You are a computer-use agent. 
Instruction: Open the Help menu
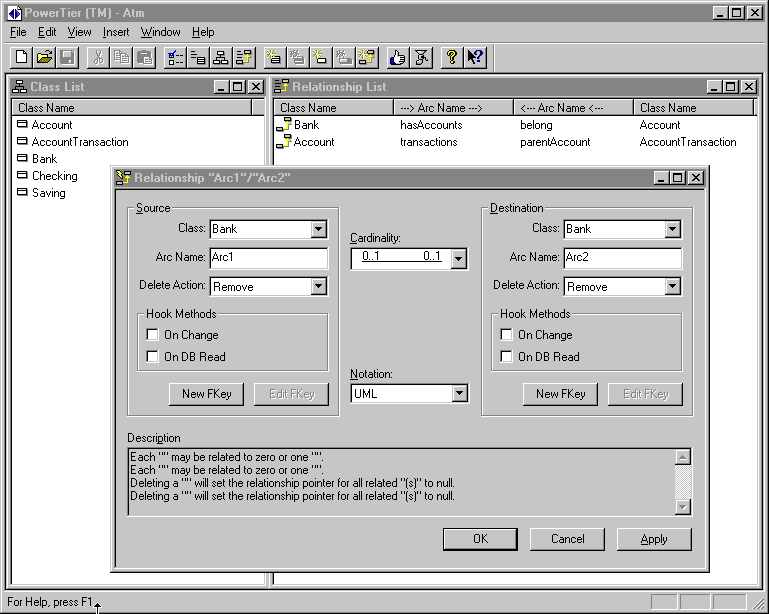pos(203,32)
